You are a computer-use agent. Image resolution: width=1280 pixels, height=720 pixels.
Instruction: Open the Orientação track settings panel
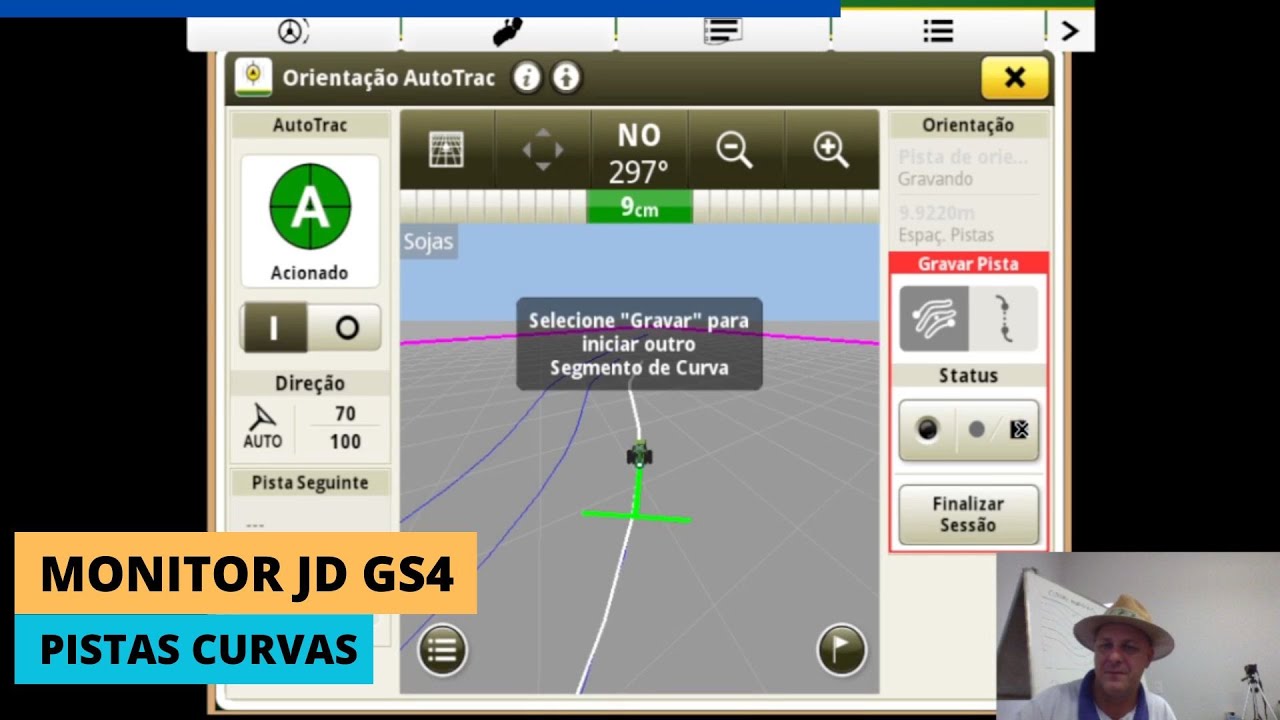[968, 125]
